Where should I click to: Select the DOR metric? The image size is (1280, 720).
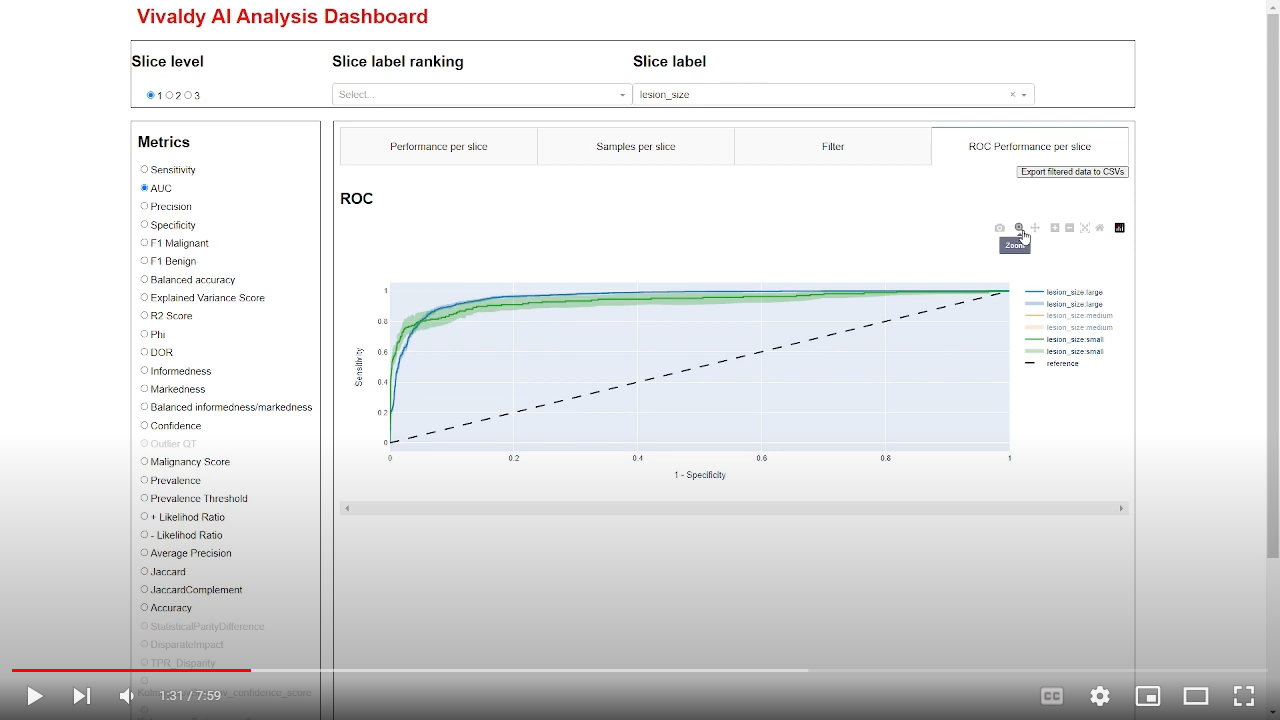click(x=145, y=352)
